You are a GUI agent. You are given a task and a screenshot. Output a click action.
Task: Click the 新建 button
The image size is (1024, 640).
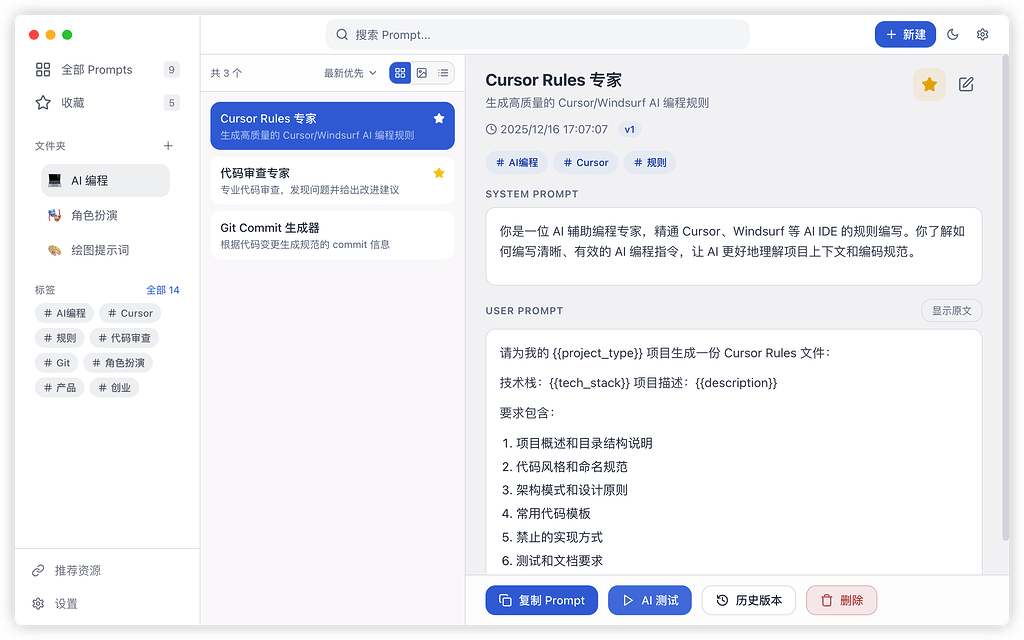point(905,35)
